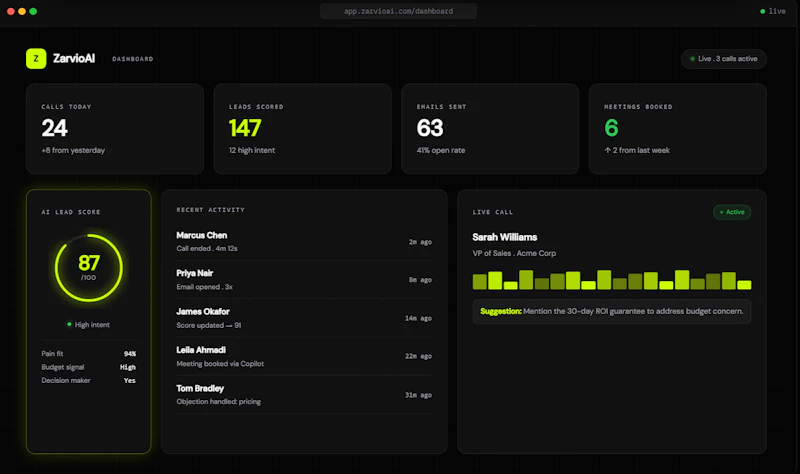Open the Leila Ahmadi activity row

pyautogui.click(x=304, y=356)
